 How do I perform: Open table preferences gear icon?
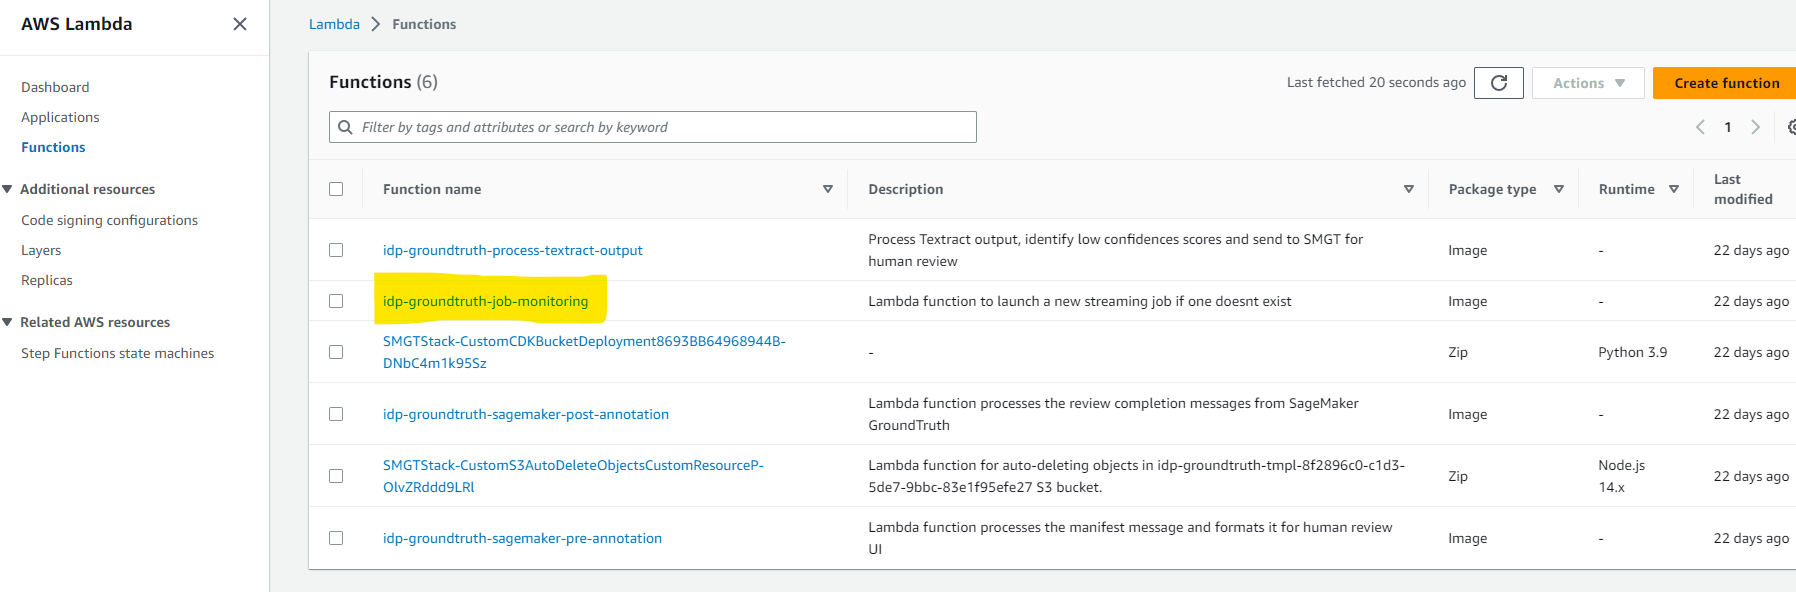click(x=1791, y=127)
